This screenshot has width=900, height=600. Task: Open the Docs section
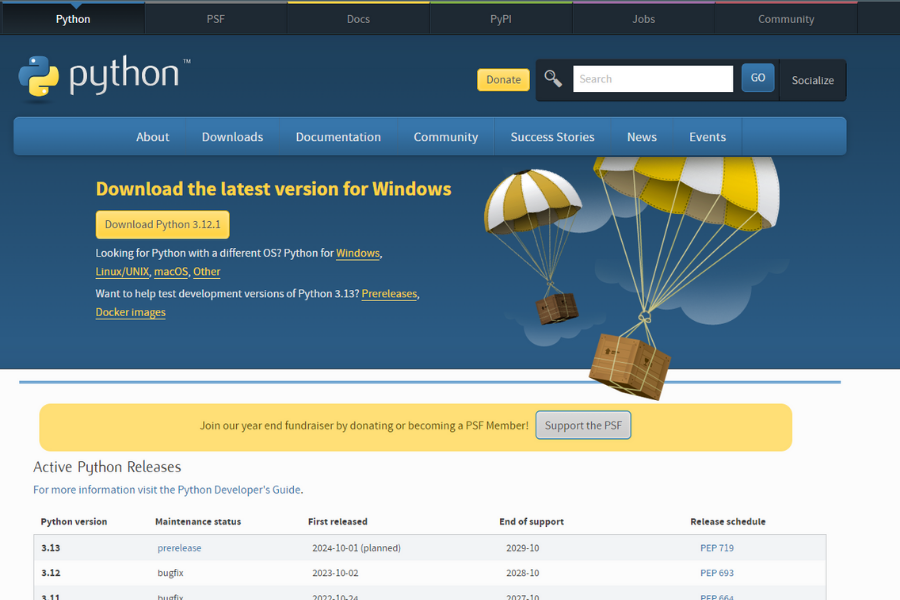(358, 17)
